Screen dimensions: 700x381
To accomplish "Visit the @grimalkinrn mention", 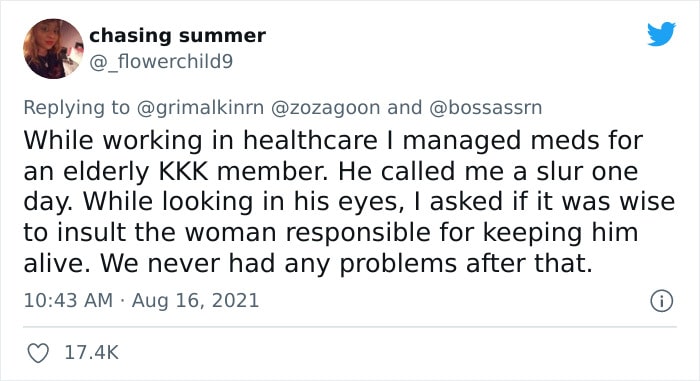I will pyautogui.click(x=200, y=108).
